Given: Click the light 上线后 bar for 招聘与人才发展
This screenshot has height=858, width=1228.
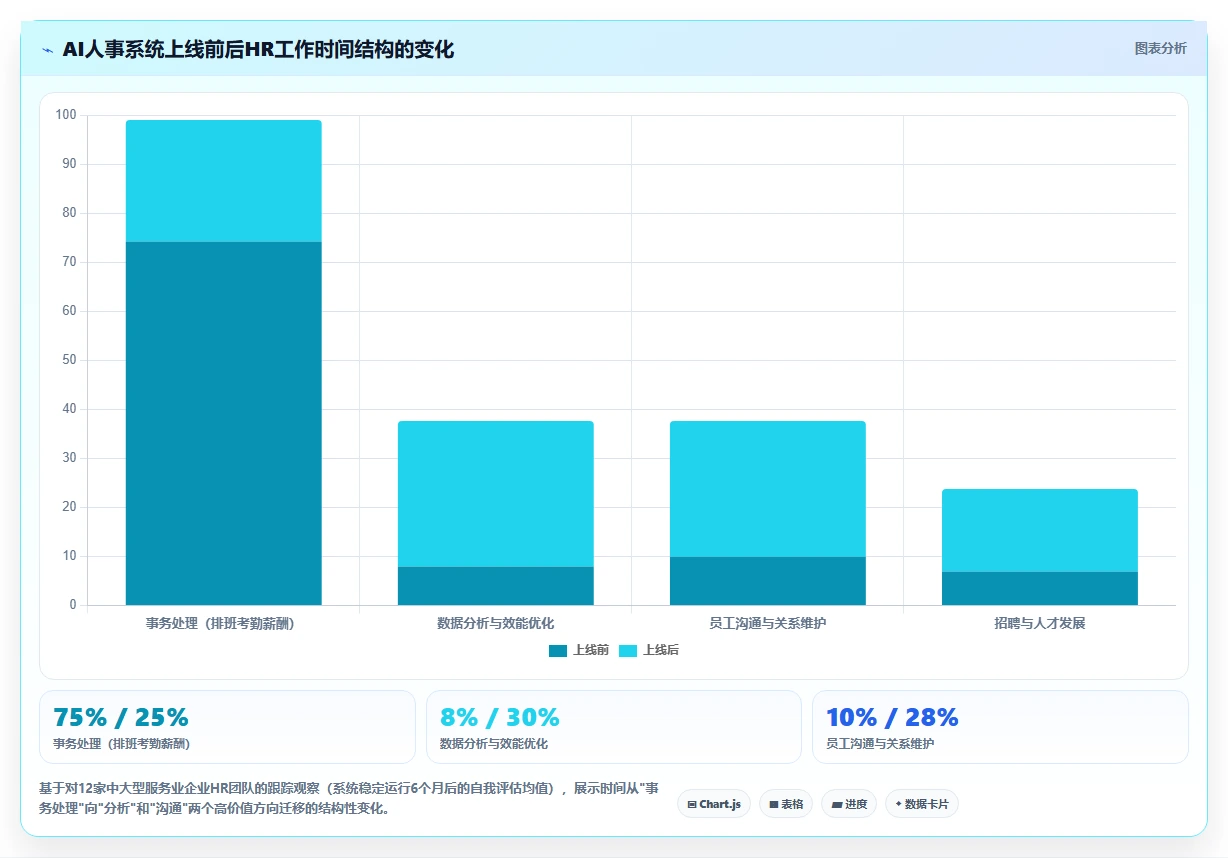Looking at the screenshot, I should 1039,530.
